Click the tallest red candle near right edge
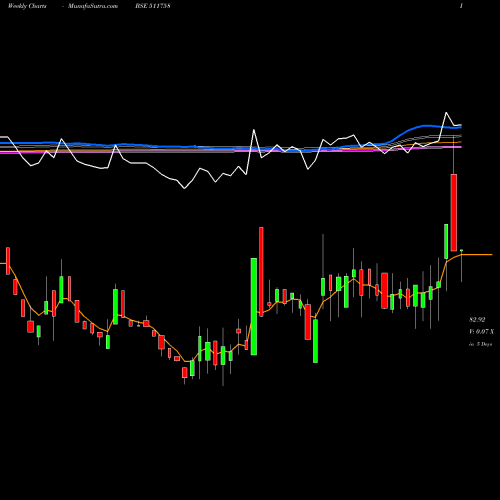The width and height of the screenshot is (500, 500). 454,212
